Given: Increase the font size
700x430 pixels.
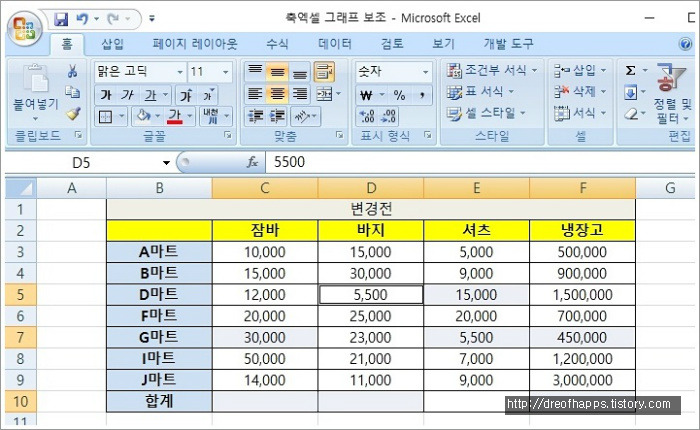Looking at the screenshot, I should (186, 95).
